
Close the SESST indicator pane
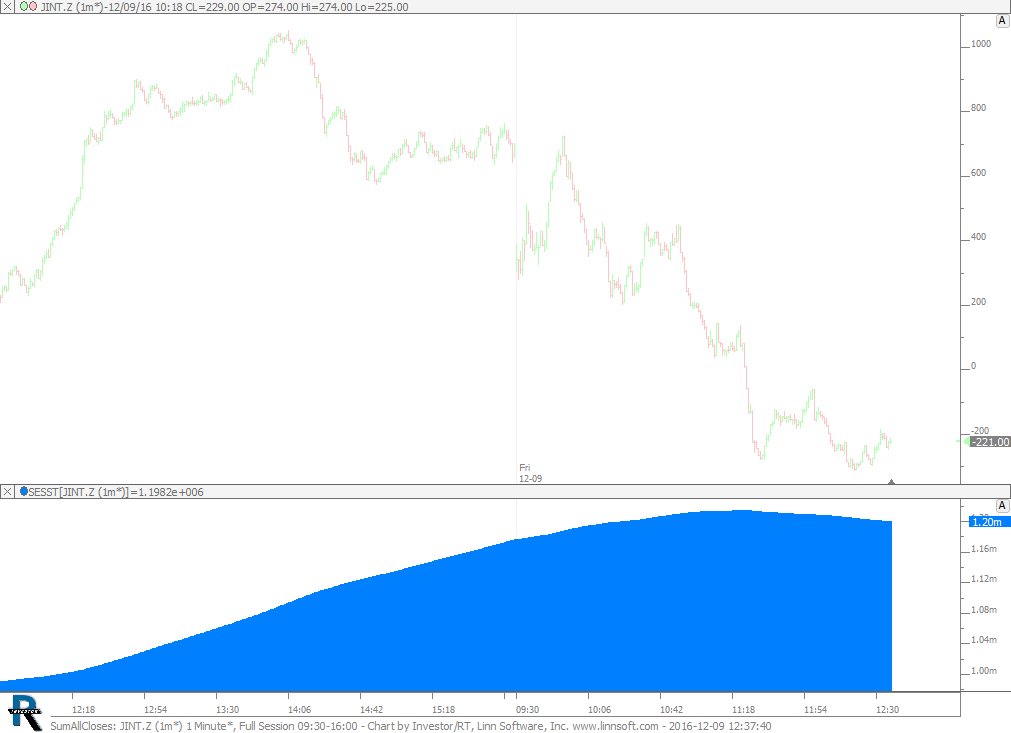(x=7, y=492)
